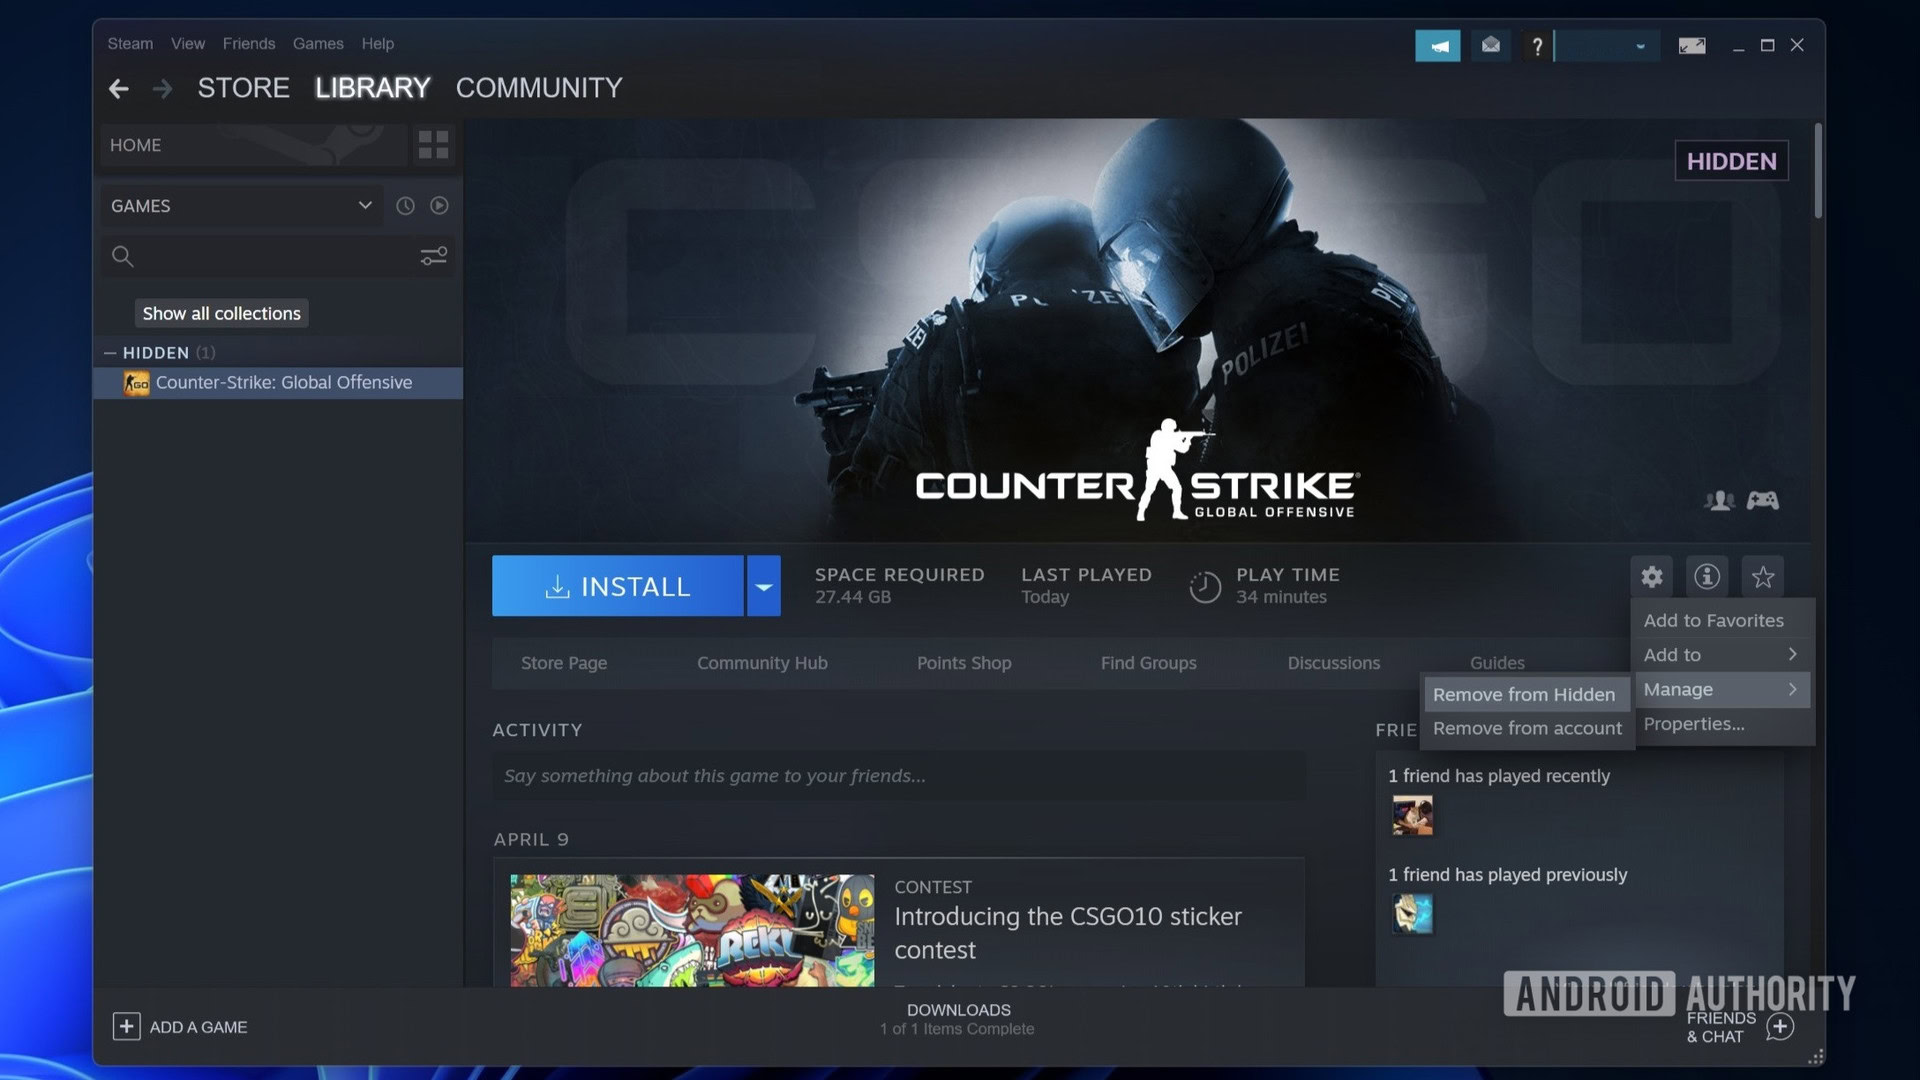1920x1080 pixels.
Task: Select Properties from context menu
Action: tap(1695, 724)
